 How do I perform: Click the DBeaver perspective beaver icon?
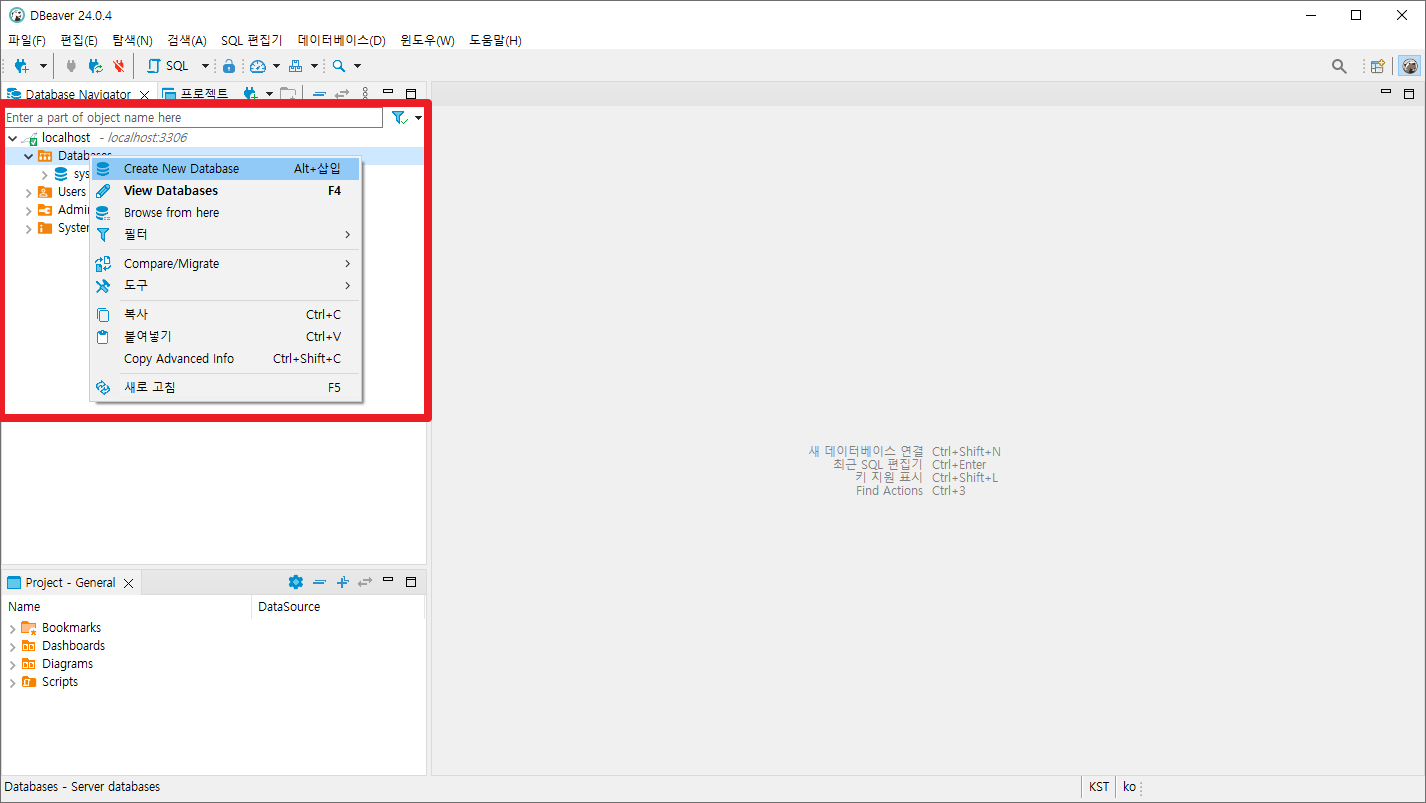click(x=1409, y=66)
